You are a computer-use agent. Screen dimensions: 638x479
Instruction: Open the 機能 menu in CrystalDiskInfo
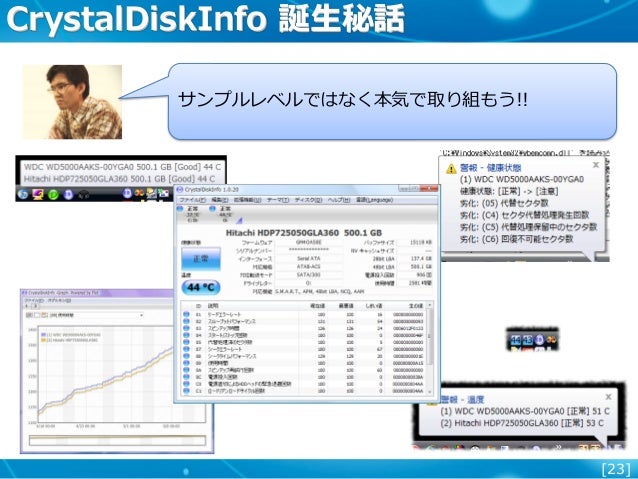[x=247, y=200]
